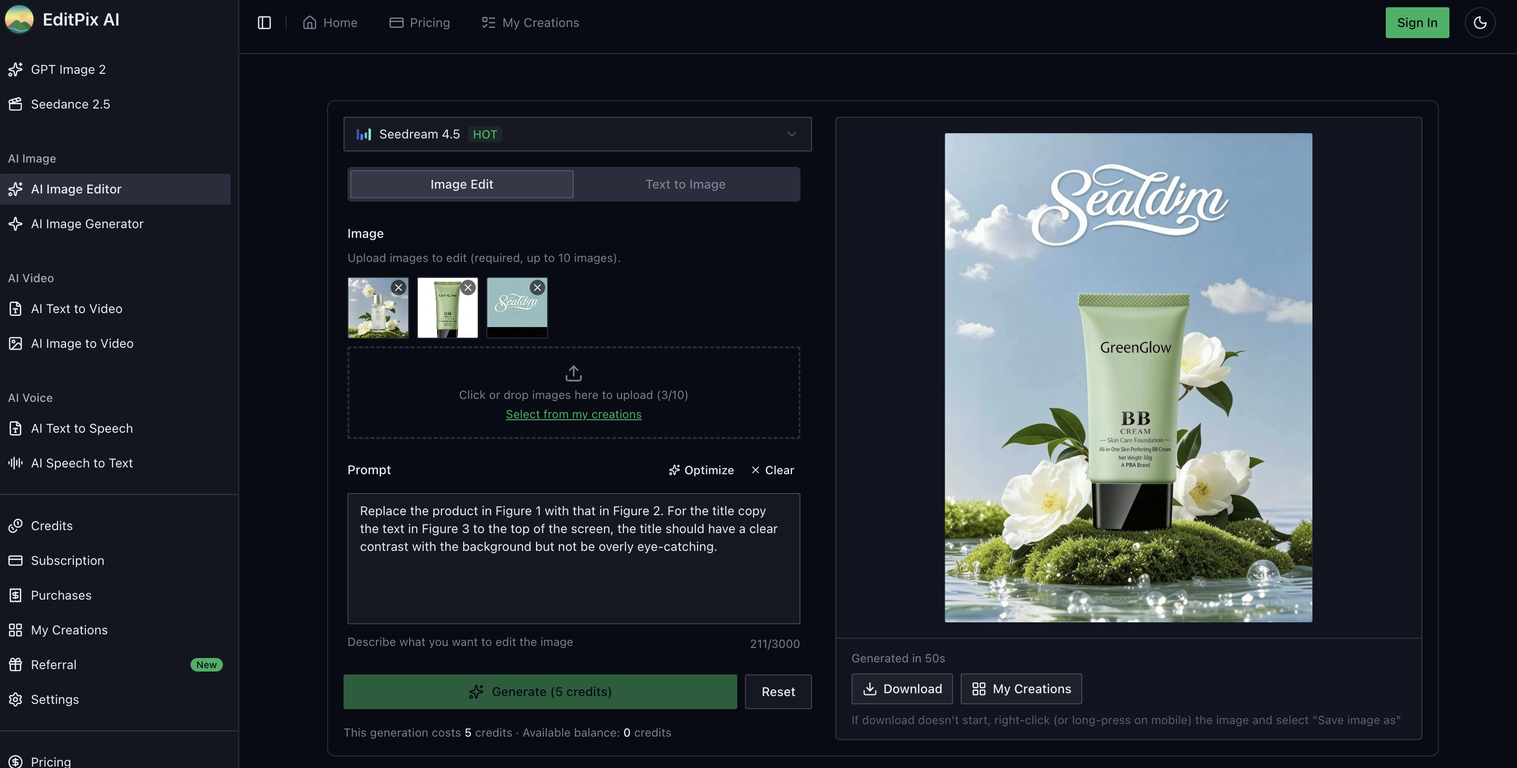Click the EditPix AI logo icon
Viewport: 1517px width, 768px height.
click(x=19, y=19)
